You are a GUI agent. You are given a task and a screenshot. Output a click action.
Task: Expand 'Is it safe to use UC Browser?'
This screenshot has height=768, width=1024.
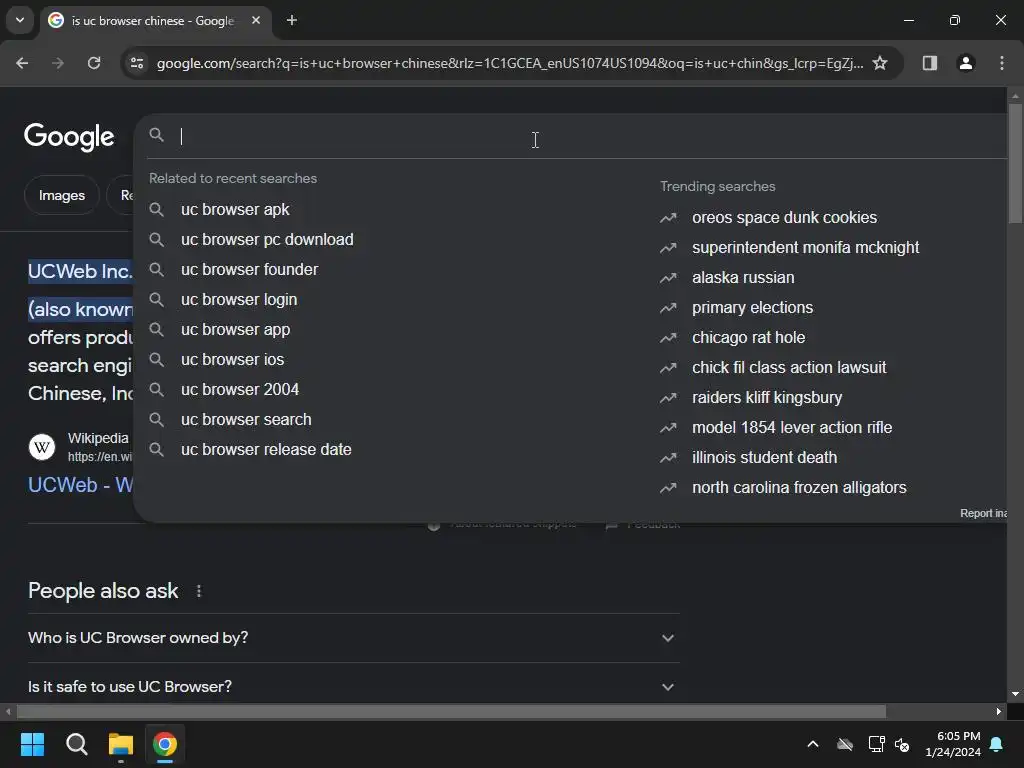tap(353, 687)
